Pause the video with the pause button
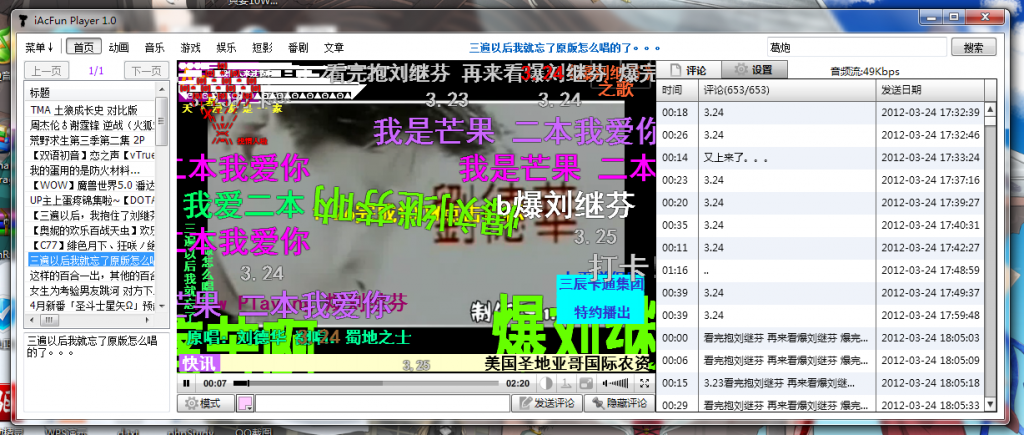The image size is (1024, 435). (x=186, y=383)
